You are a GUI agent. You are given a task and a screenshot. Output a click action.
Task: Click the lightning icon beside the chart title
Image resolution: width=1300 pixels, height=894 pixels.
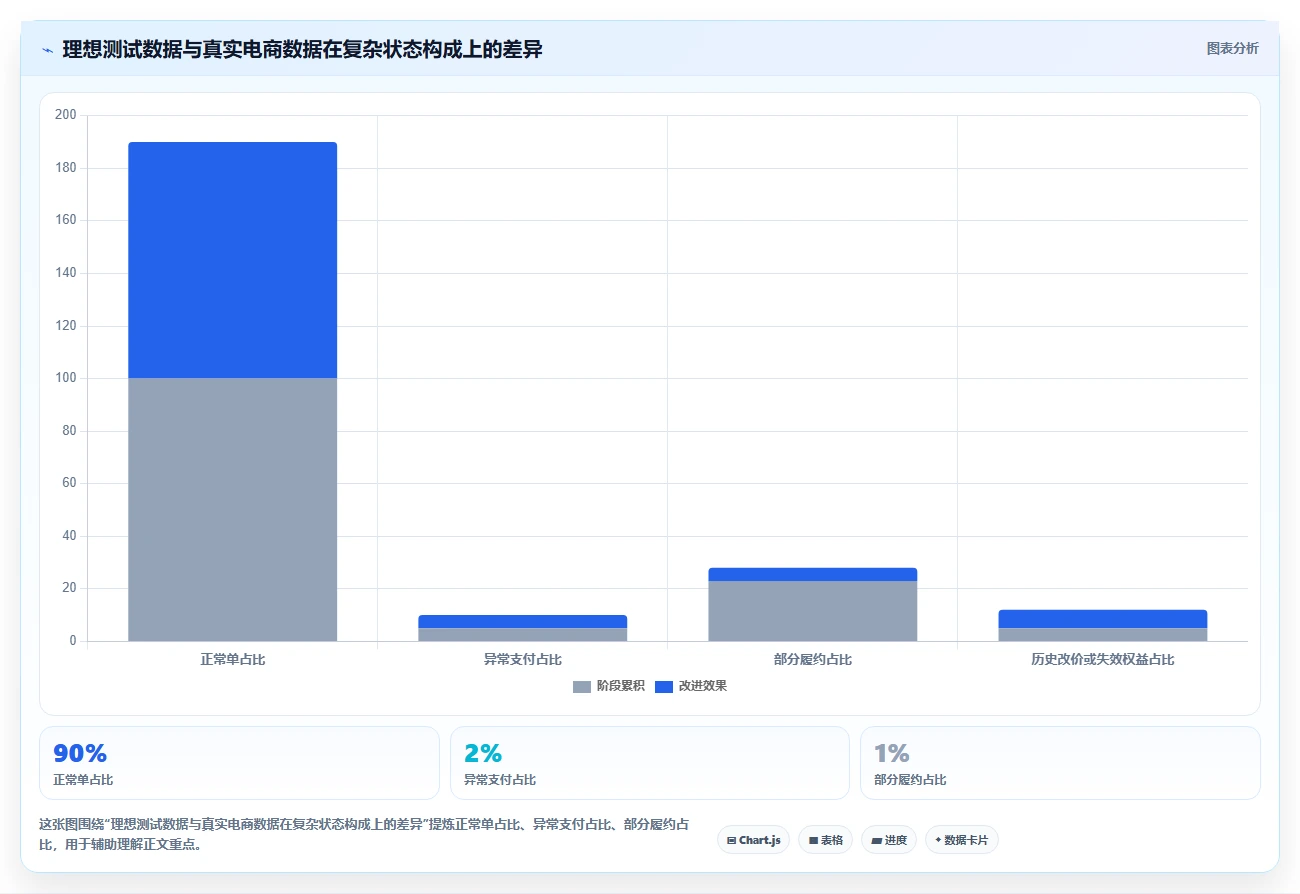click(48, 49)
